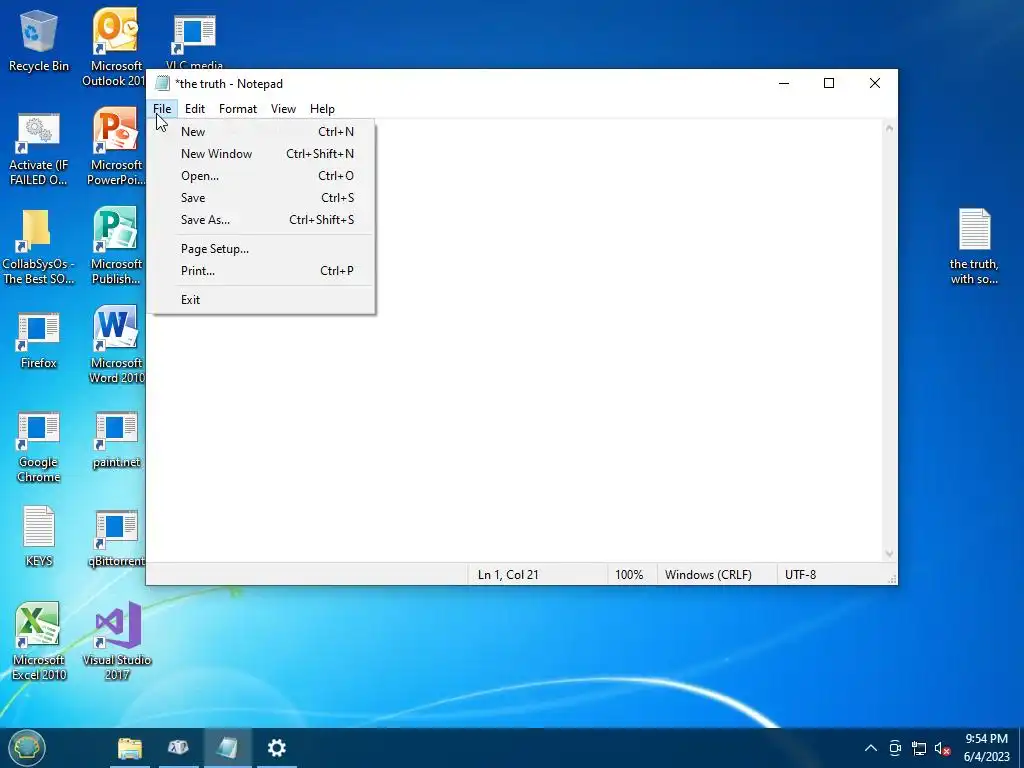
Task: Click the 100% zoom status entry
Action: (x=629, y=575)
